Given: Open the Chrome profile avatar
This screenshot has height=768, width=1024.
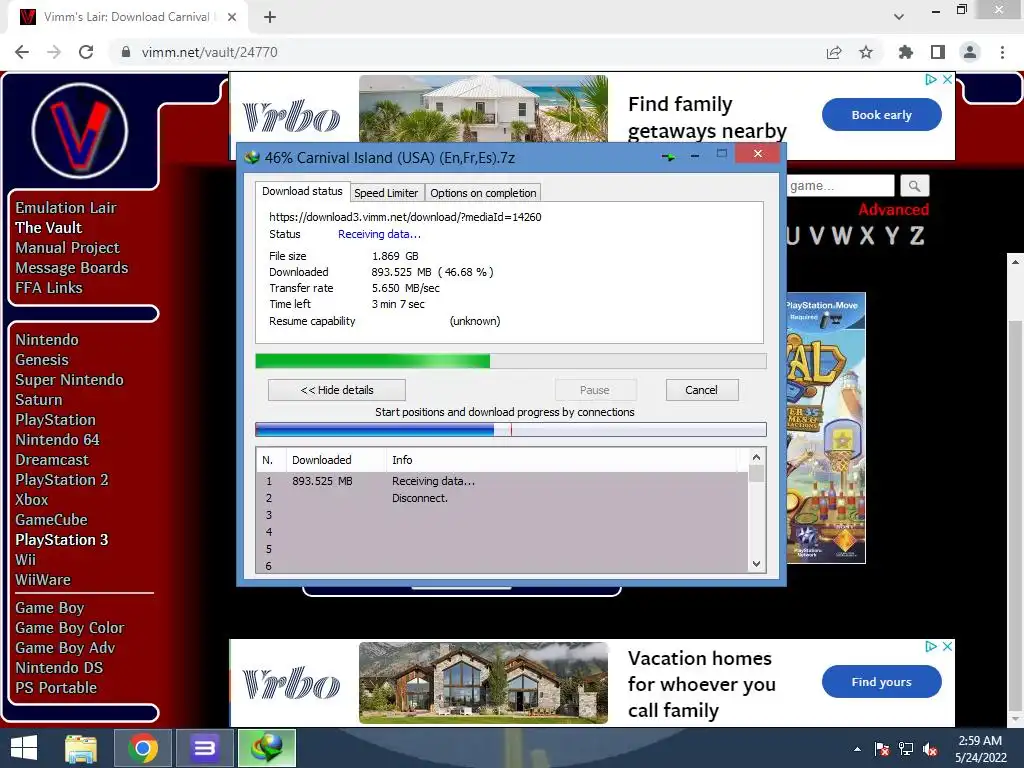Looking at the screenshot, I should tap(970, 52).
